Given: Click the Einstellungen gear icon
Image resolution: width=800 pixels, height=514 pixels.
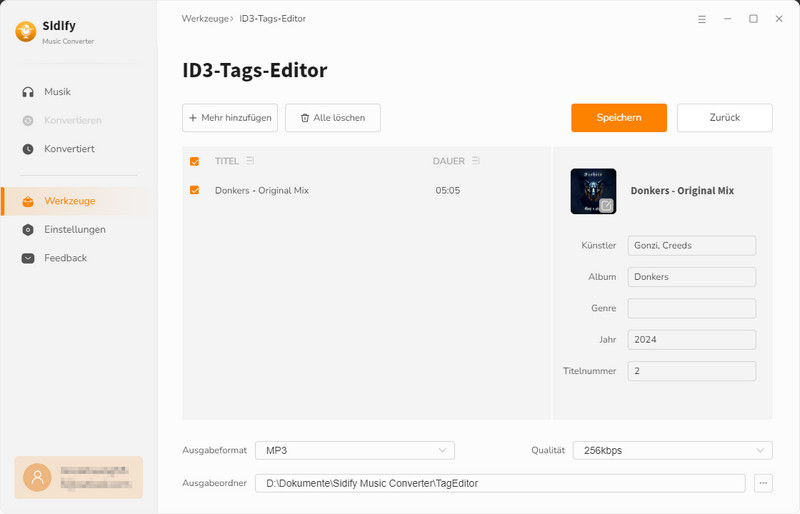Looking at the screenshot, I should pyautogui.click(x=28, y=230).
